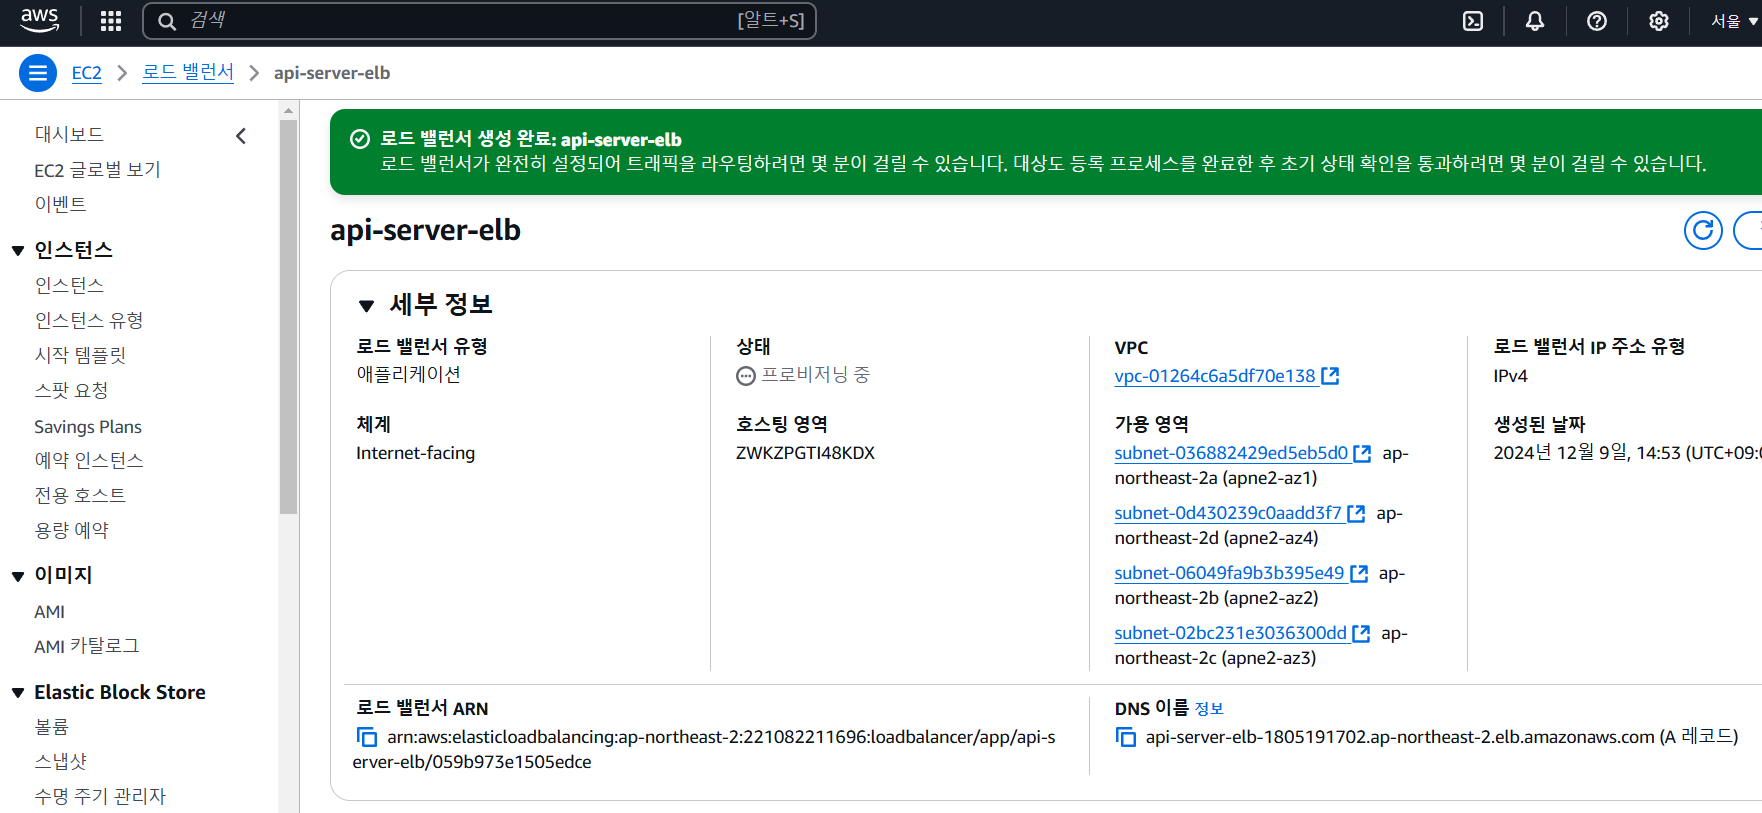Click the sidebar vertical scrollbar
This screenshot has width=1762, height=813.
point(289,316)
